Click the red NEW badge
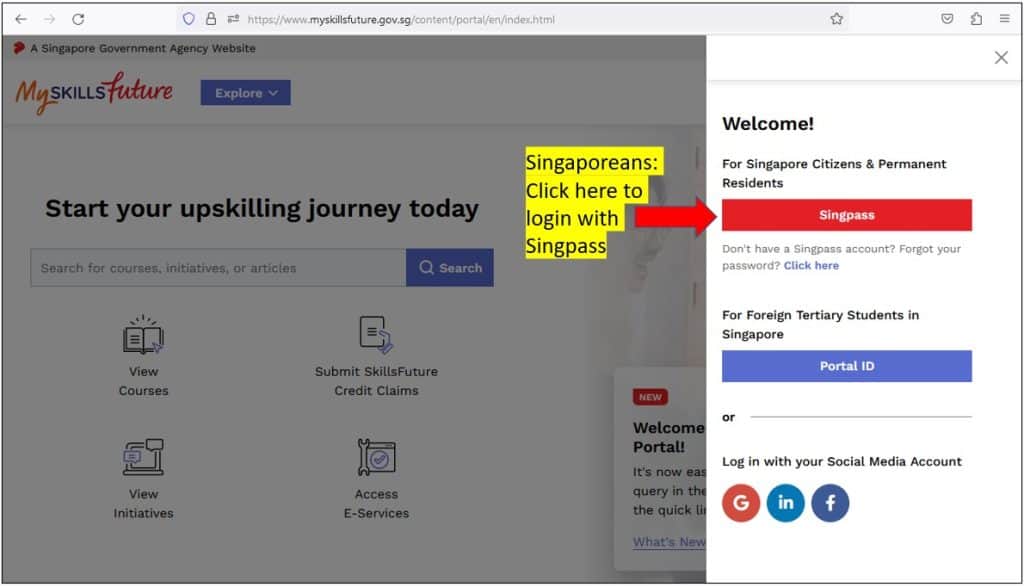 pos(650,397)
